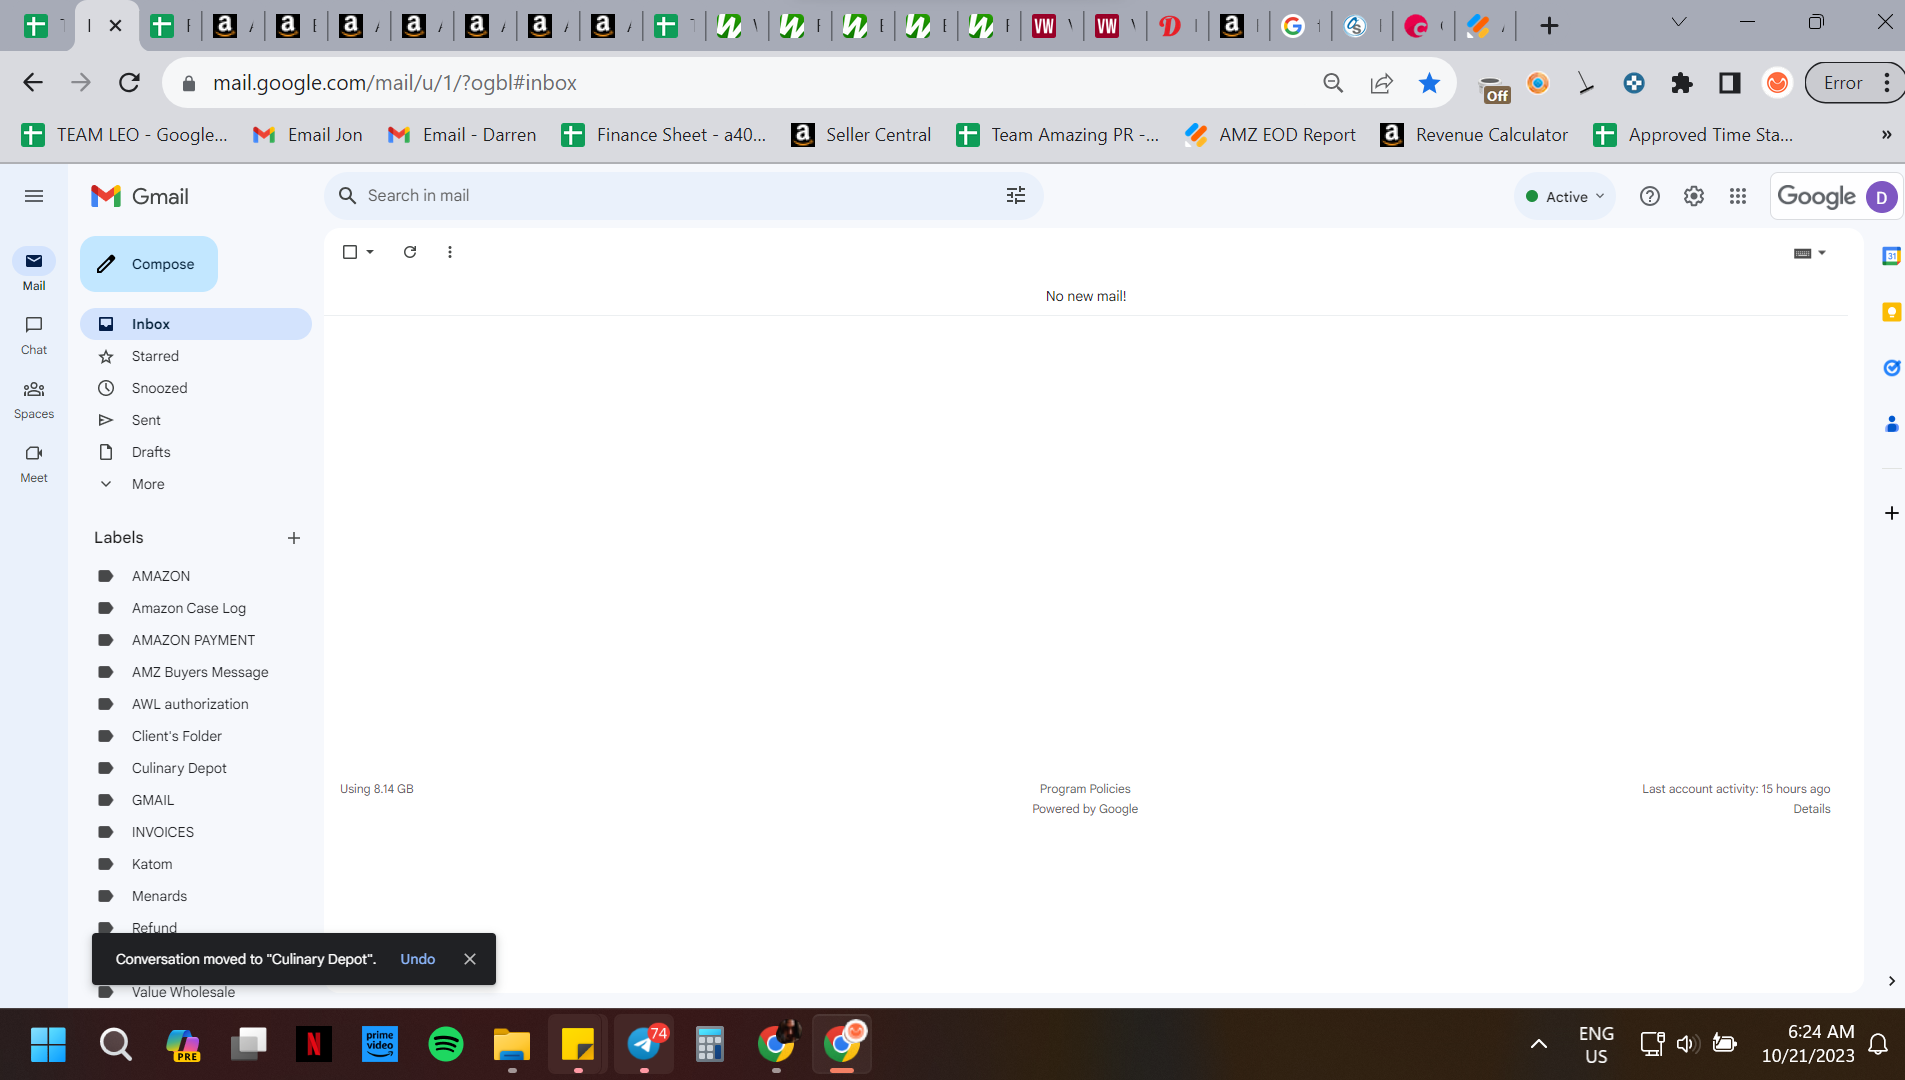Open the volume control in system tray

tap(1687, 1044)
